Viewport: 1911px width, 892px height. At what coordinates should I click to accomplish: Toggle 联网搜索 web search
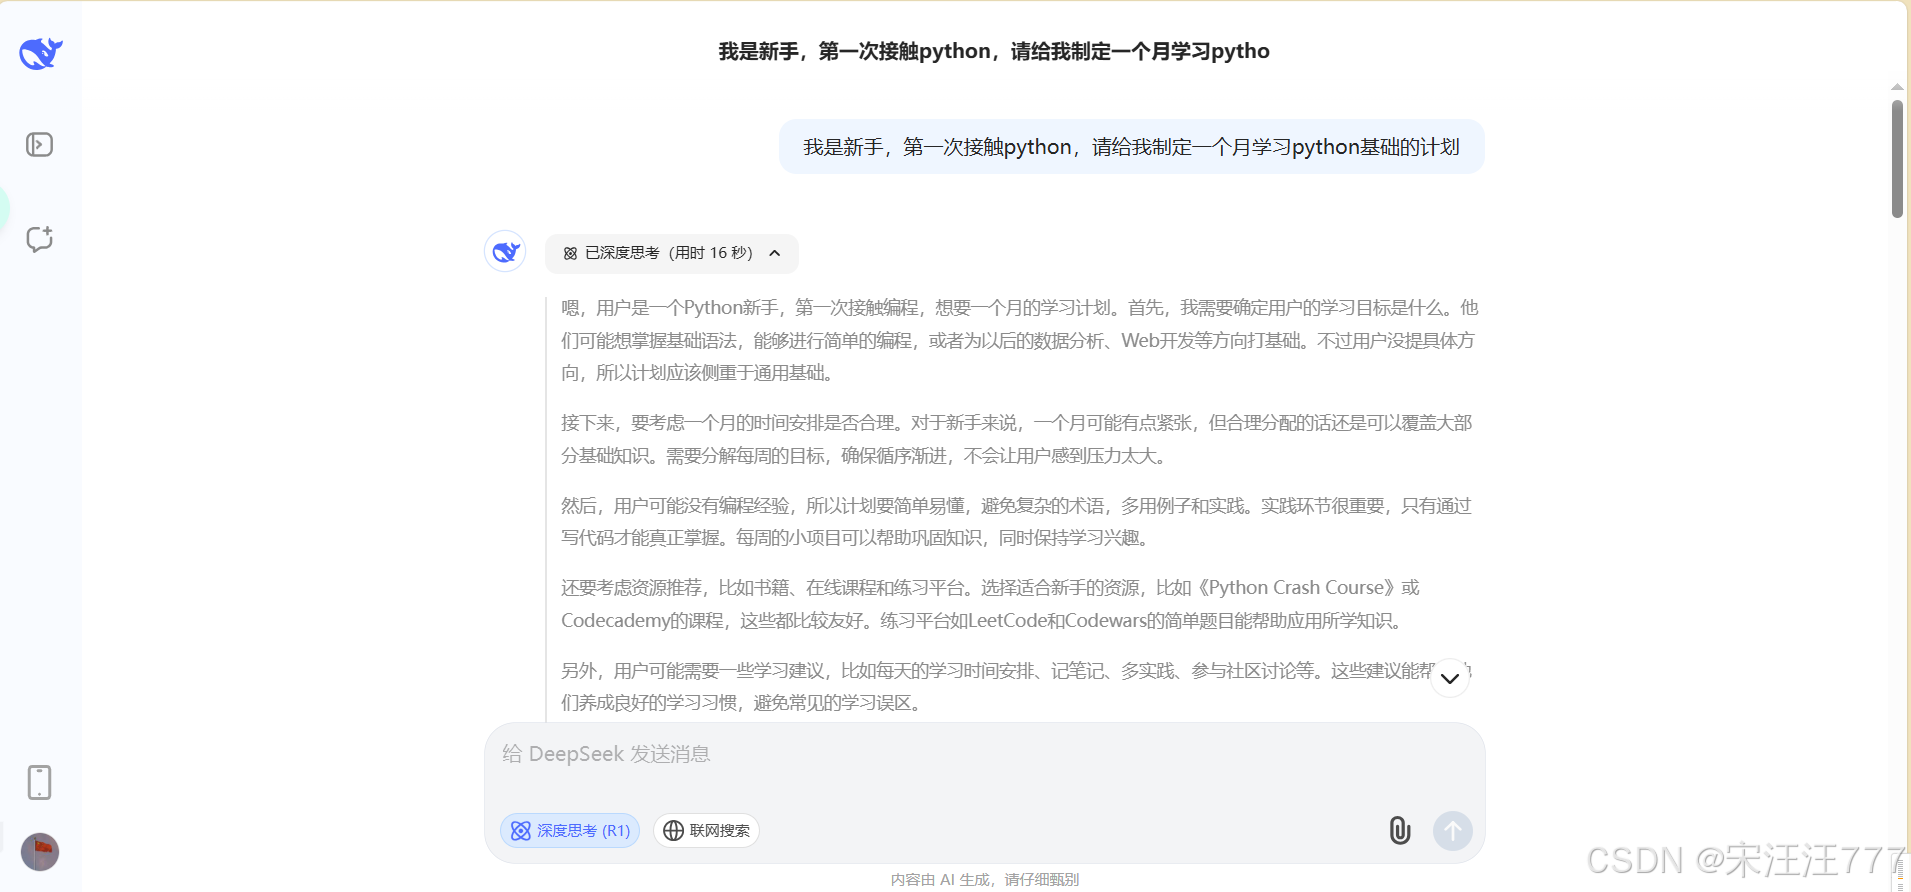[706, 830]
